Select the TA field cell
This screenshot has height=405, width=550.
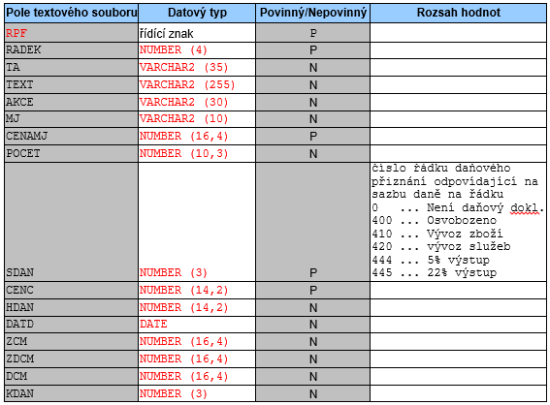pos(72,67)
